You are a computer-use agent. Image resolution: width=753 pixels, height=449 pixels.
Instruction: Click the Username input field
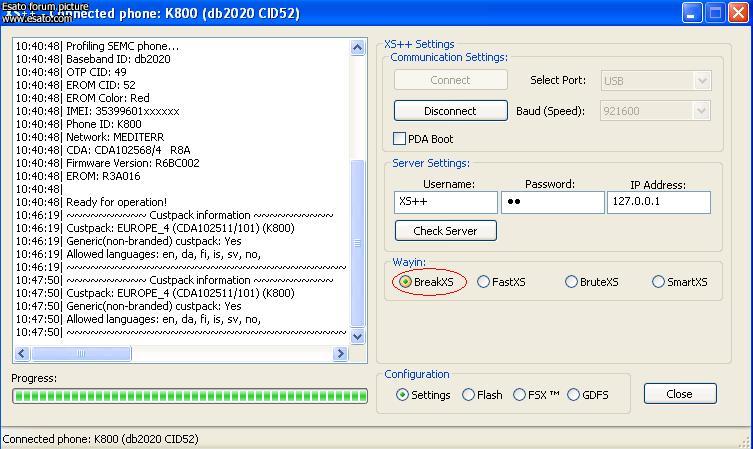pos(446,202)
